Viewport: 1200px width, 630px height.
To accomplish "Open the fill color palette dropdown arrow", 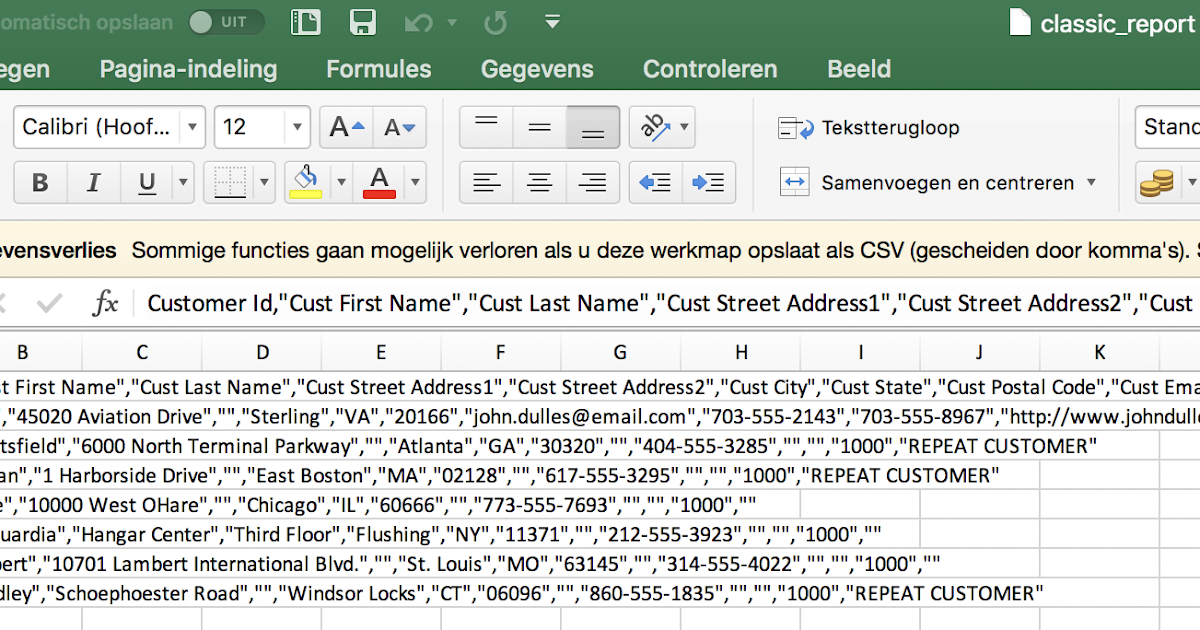I will point(342,182).
